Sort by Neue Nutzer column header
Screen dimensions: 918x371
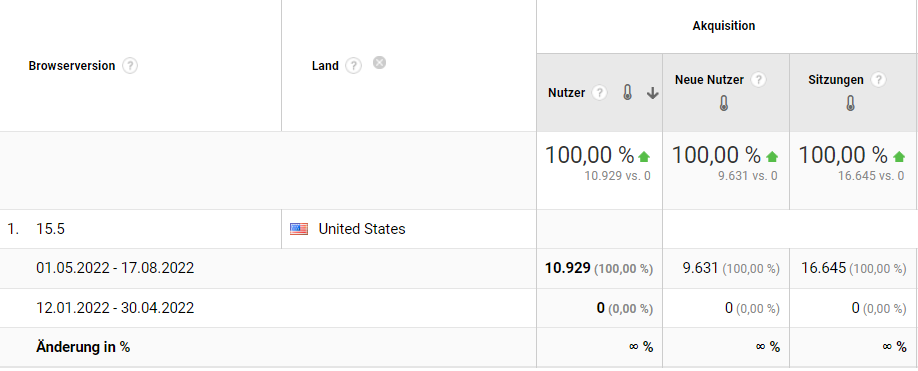click(x=709, y=80)
